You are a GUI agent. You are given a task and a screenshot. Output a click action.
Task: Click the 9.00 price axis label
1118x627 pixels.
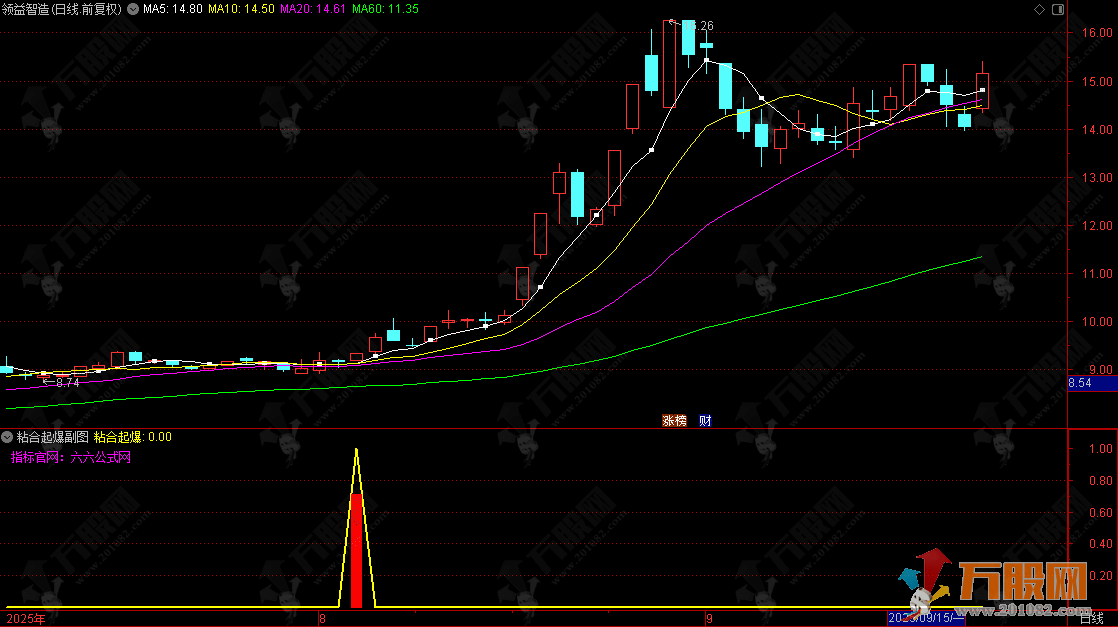[1101, 369]
